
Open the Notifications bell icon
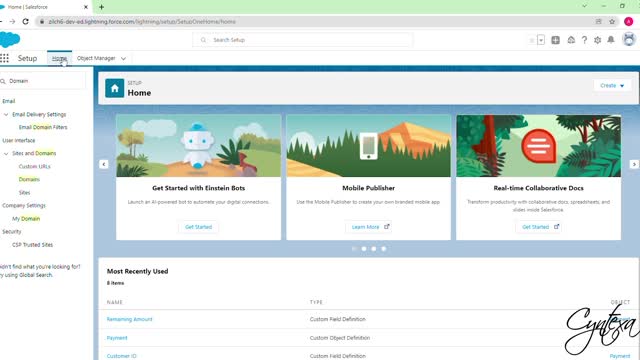611,40
